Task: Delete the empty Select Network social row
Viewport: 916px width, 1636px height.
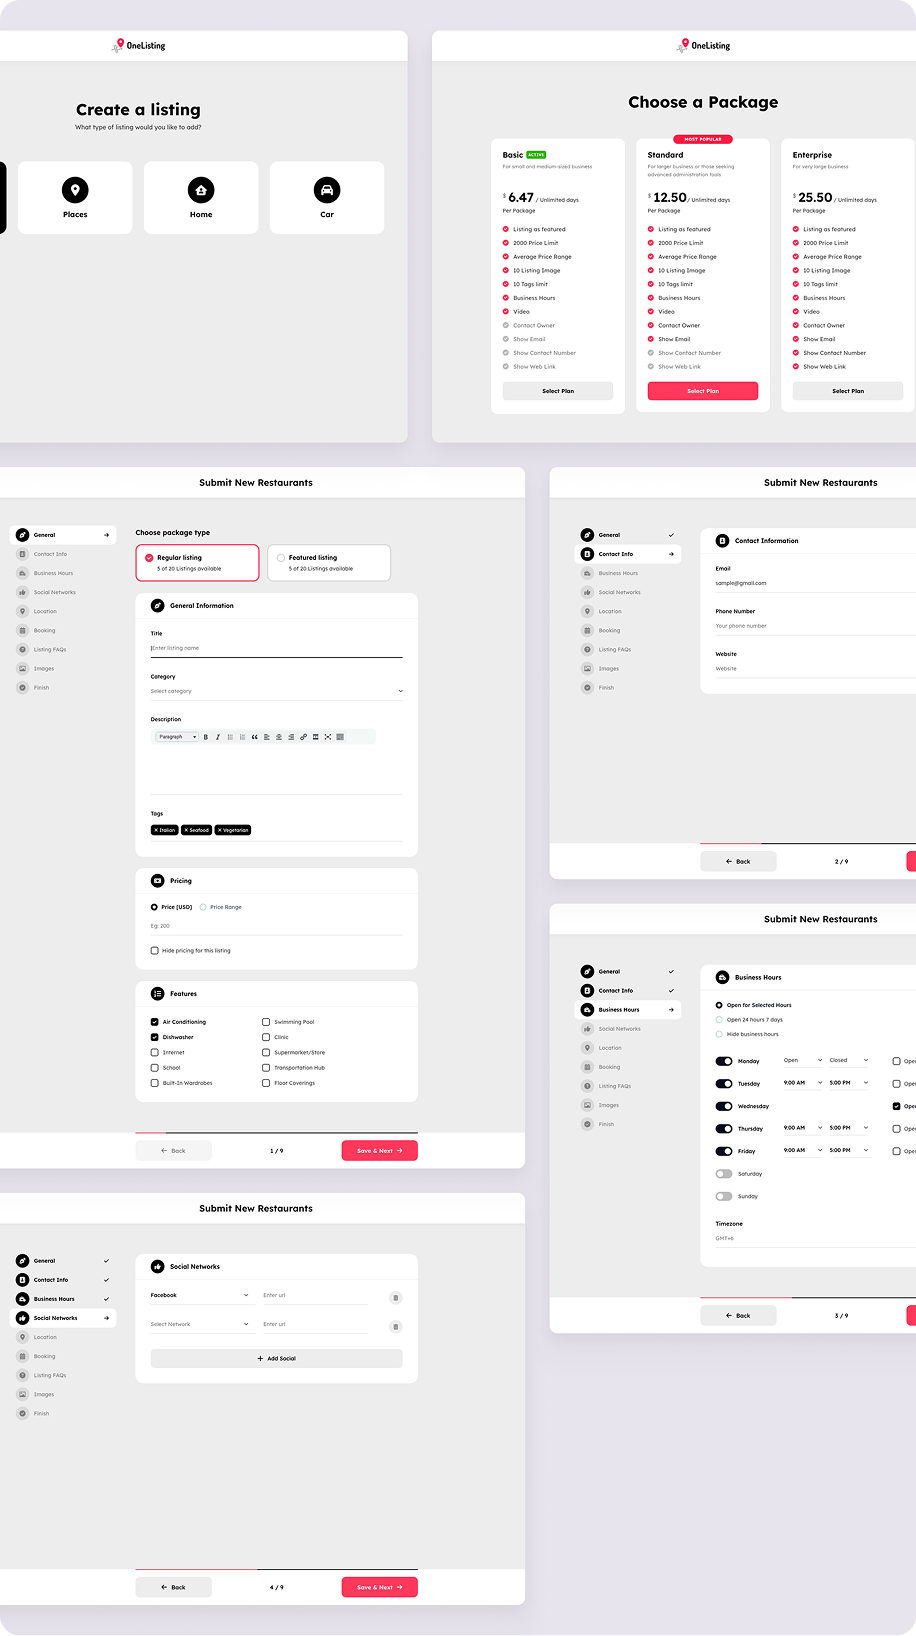Action: [x=396, y=1327]
